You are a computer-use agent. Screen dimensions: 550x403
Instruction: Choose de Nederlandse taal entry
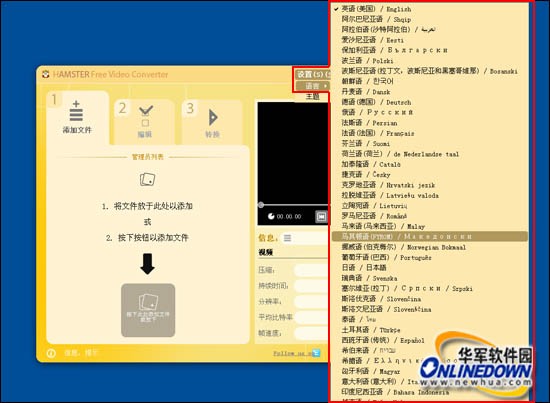tap(430, 154)
